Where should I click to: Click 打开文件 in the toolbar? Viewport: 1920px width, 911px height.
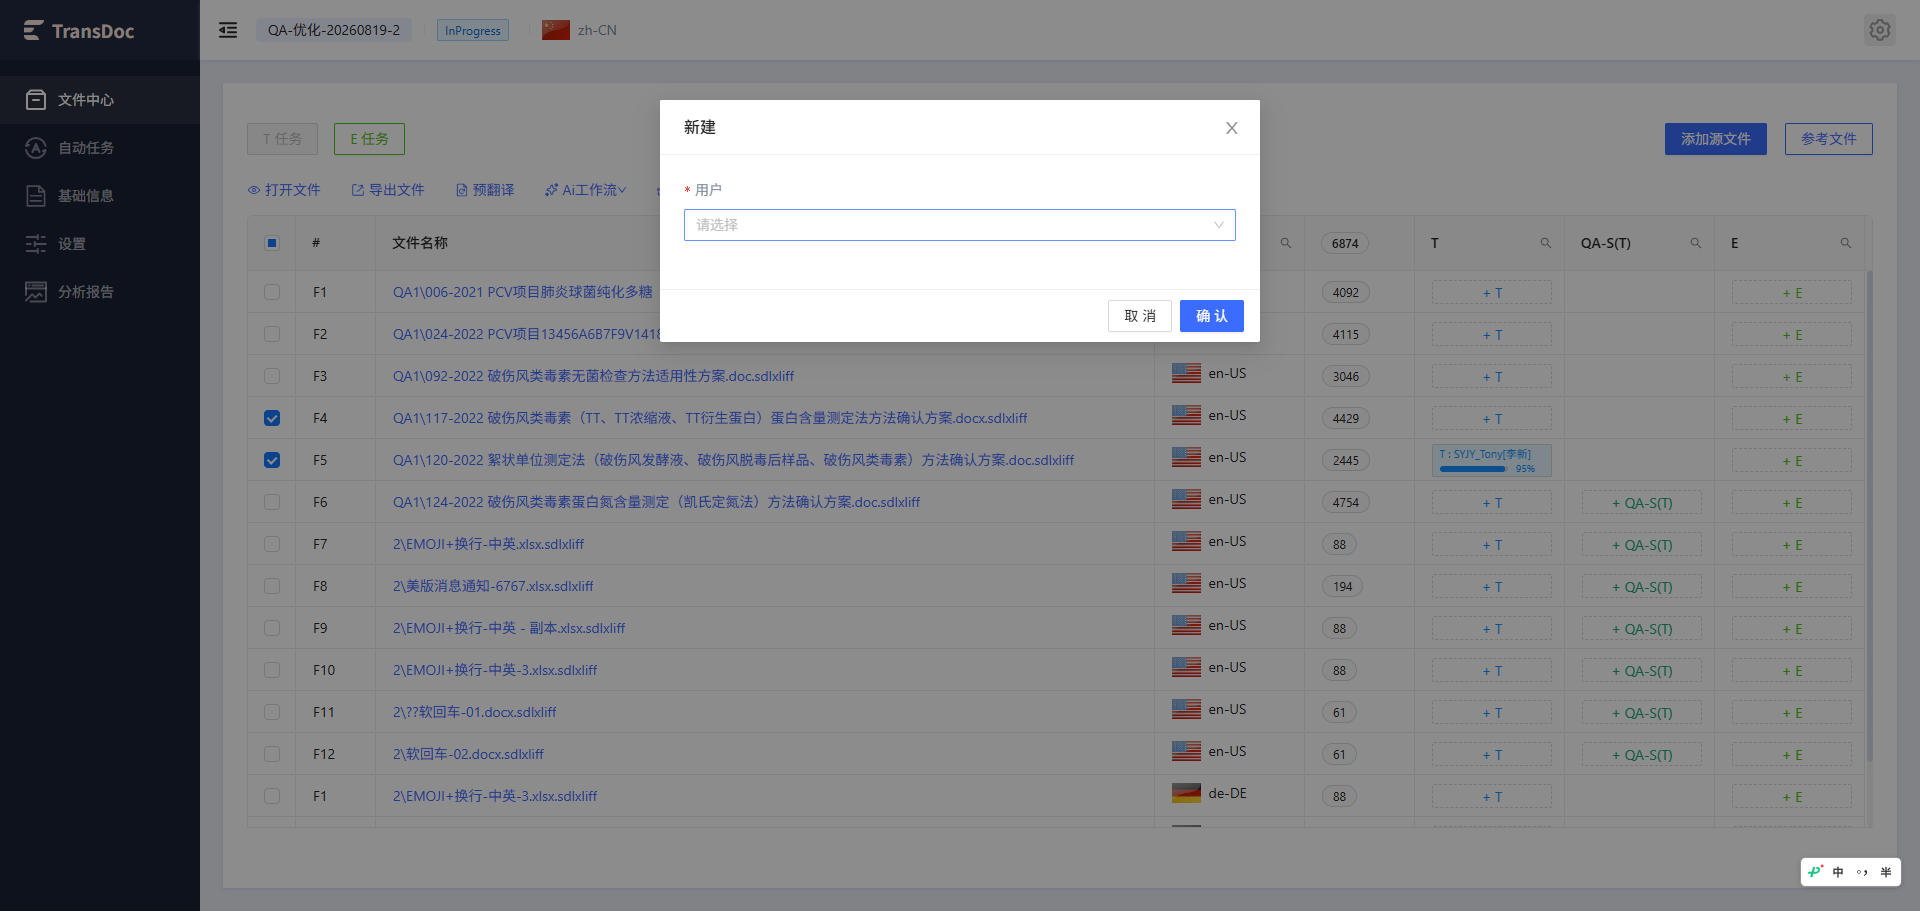coord(284,190)
